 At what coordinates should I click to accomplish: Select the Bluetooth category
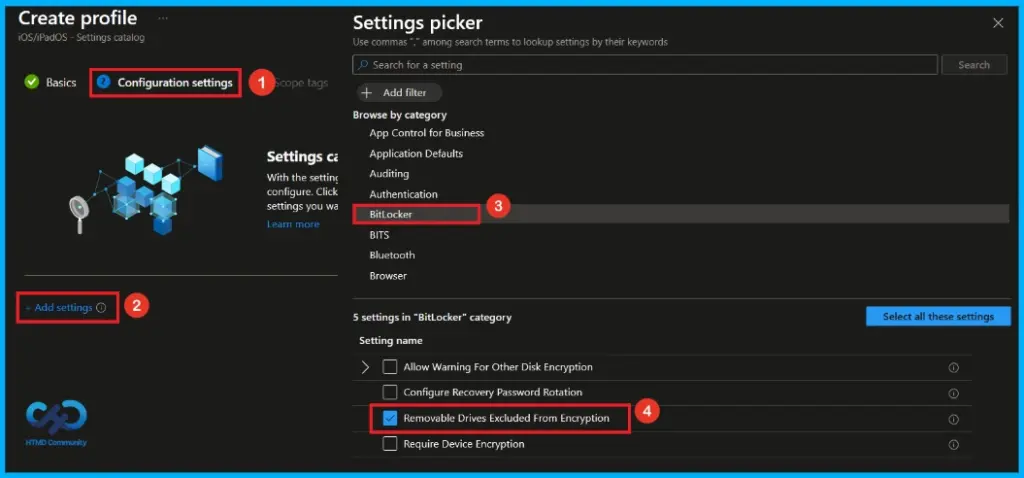coord(392,255)
